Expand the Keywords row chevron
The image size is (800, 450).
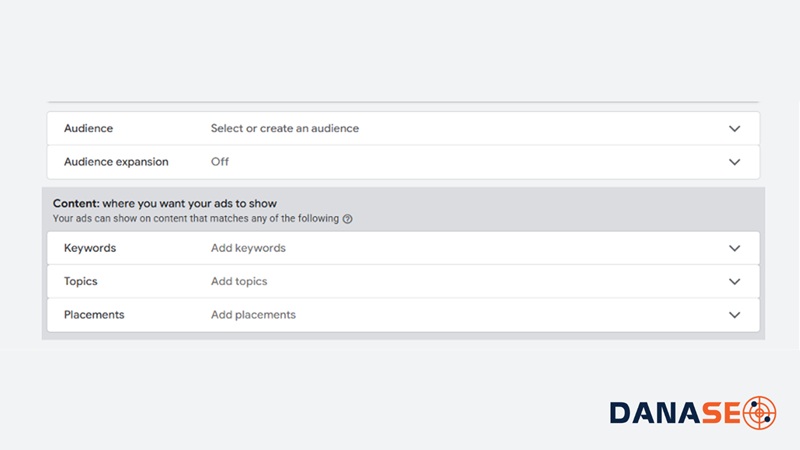734,248
